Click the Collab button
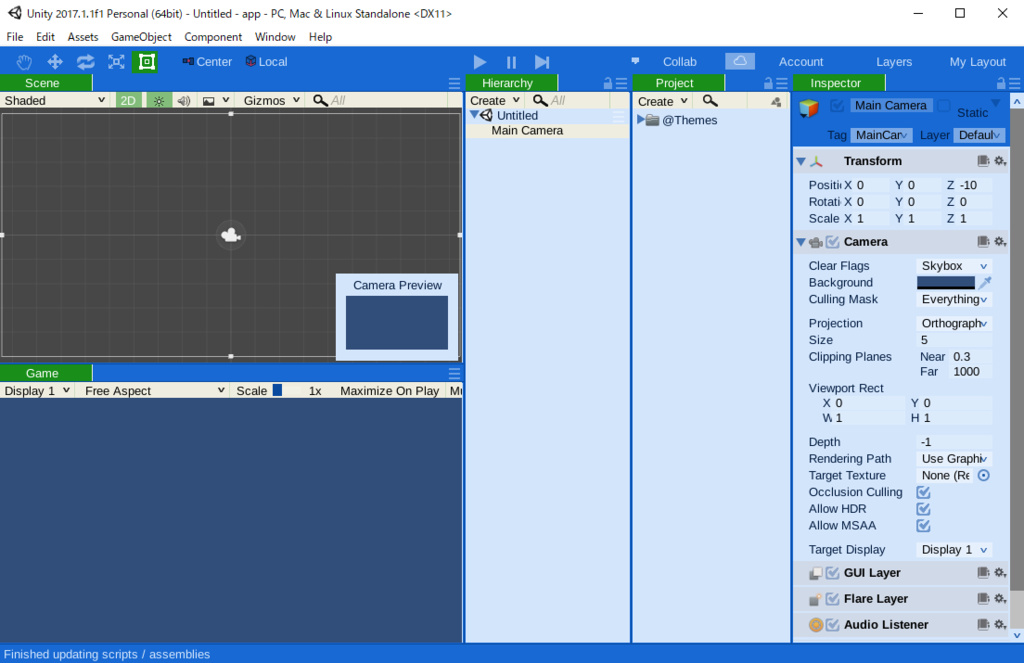 pos(679,61)
